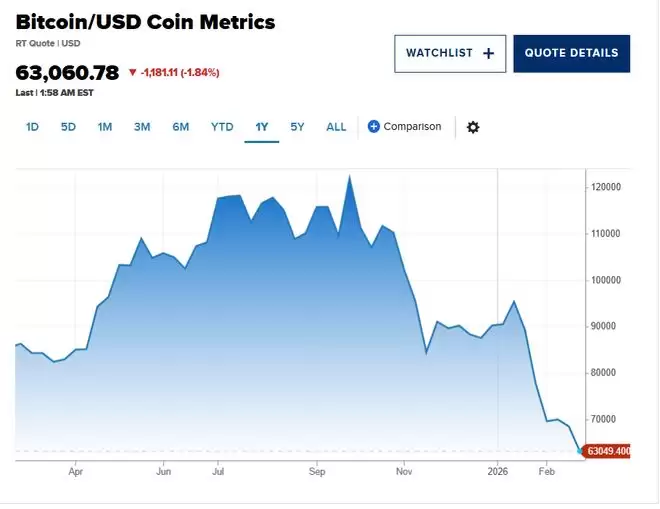Click the Jul label on time axis
Screen dimensions: 660x509
pos(217,469)
